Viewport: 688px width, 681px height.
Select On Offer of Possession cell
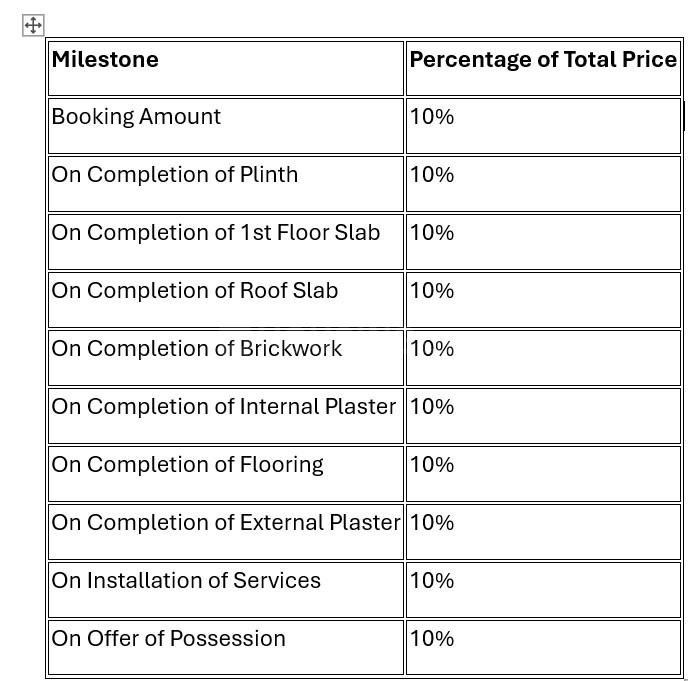[226, 647]
